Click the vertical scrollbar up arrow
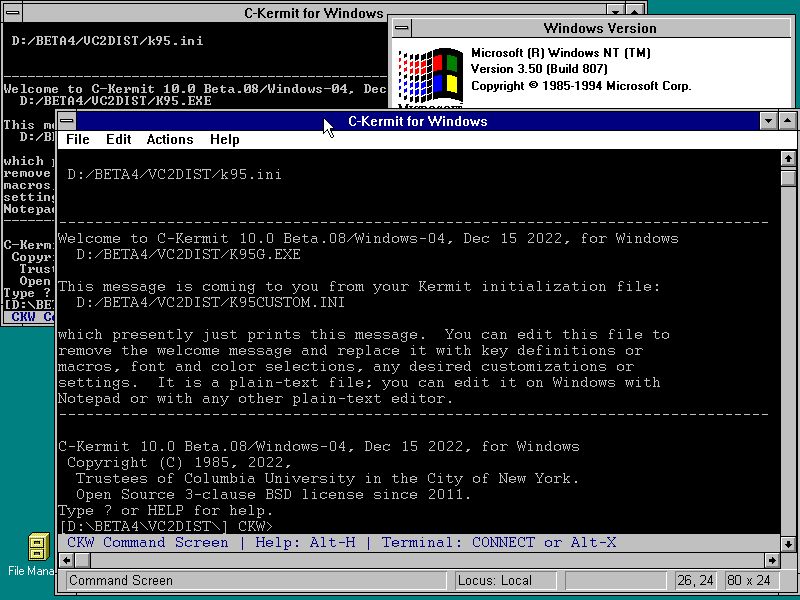Screen dimensions: 800x600 [x=788, y=159]
